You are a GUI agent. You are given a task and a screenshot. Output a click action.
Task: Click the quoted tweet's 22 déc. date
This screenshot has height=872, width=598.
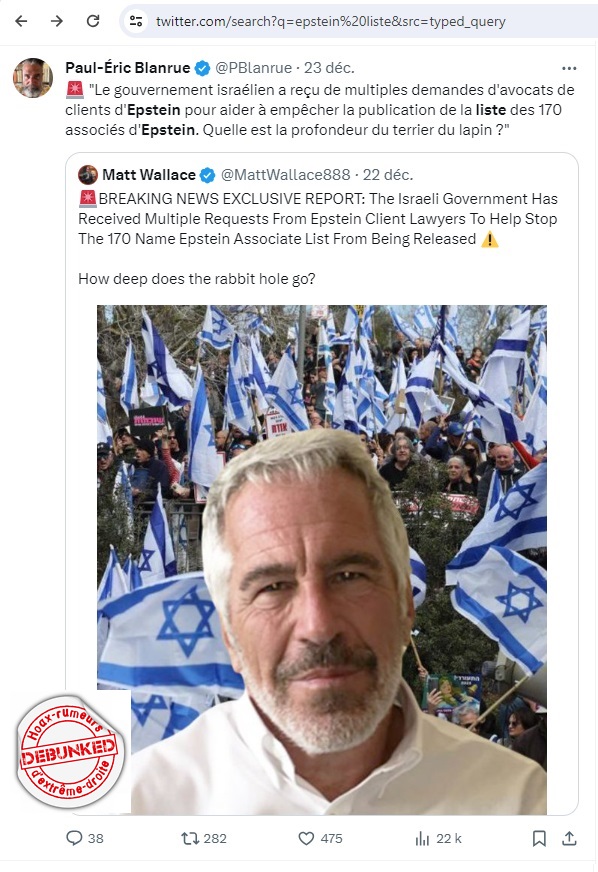pos(388,175)
